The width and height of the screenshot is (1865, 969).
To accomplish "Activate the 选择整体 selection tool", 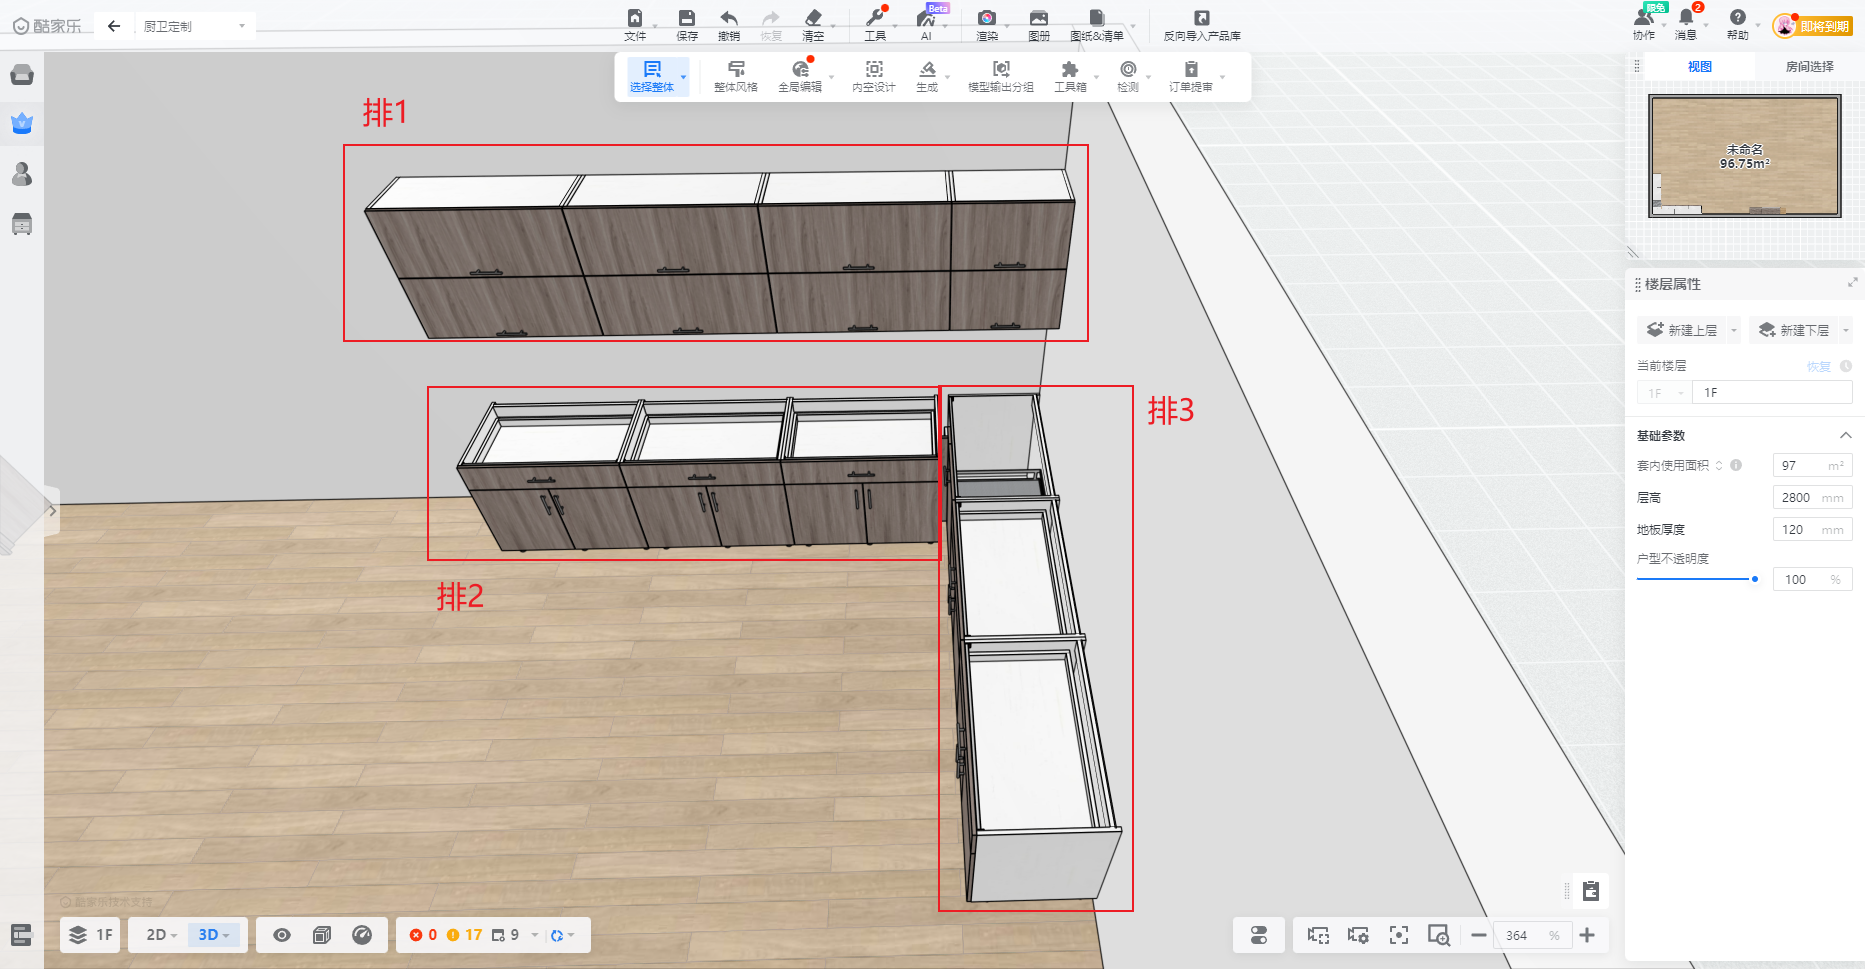I will pos(652,76).
